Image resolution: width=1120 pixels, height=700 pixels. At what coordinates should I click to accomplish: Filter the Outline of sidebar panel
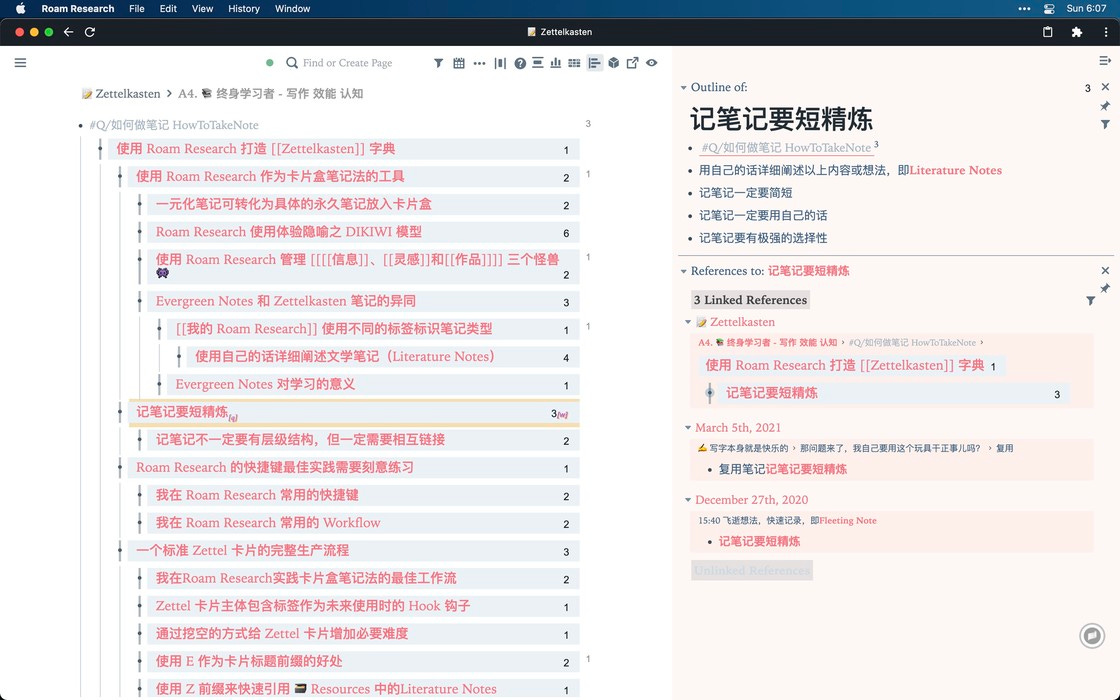1105,124
